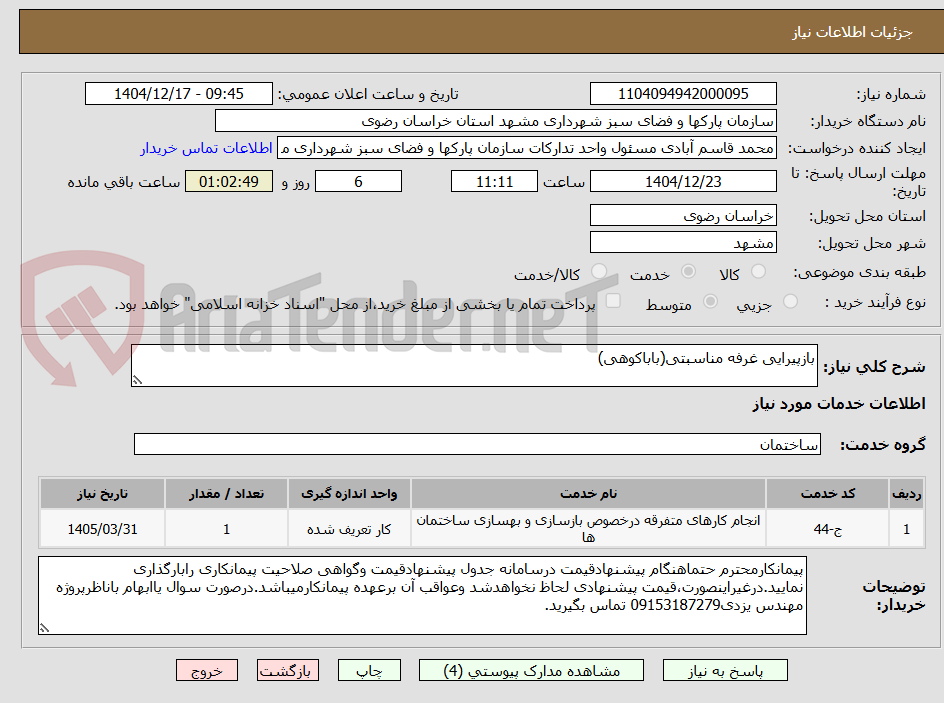Click the نام خدمت column header
The width and height of the screenshot is (944, 703).
click(x=588, y=494)
